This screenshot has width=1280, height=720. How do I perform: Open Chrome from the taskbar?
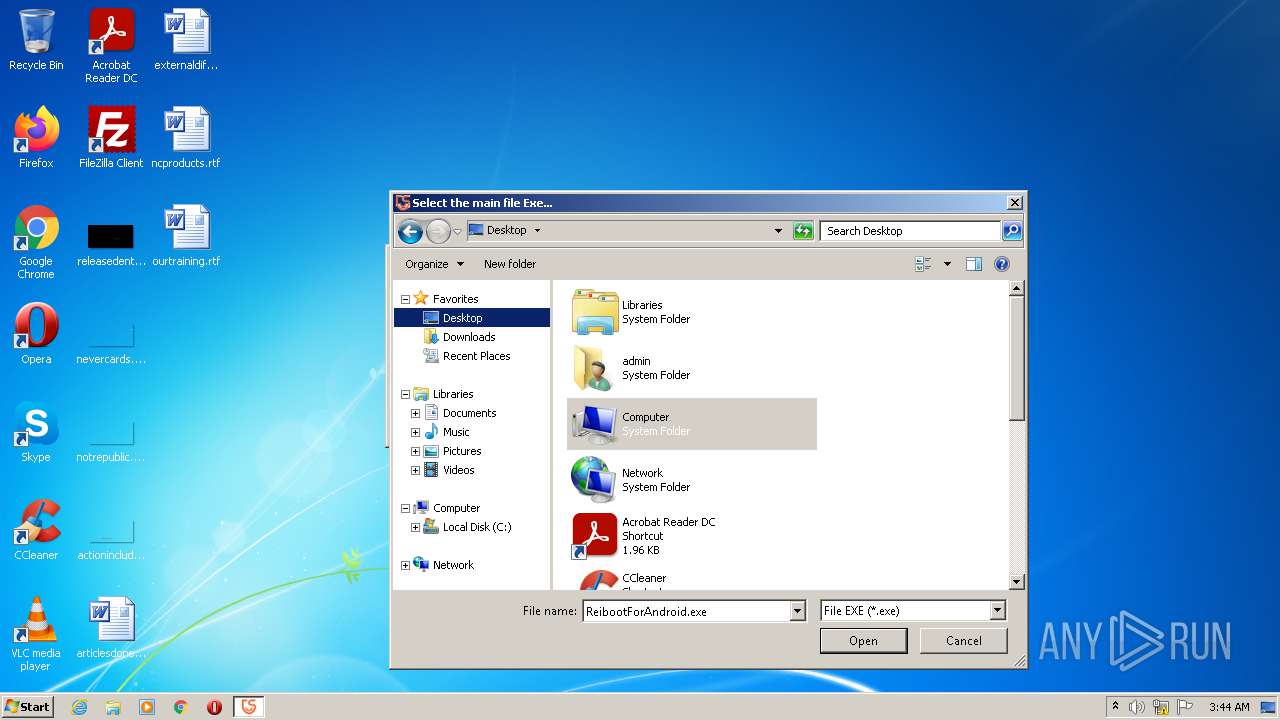(181, 707)
